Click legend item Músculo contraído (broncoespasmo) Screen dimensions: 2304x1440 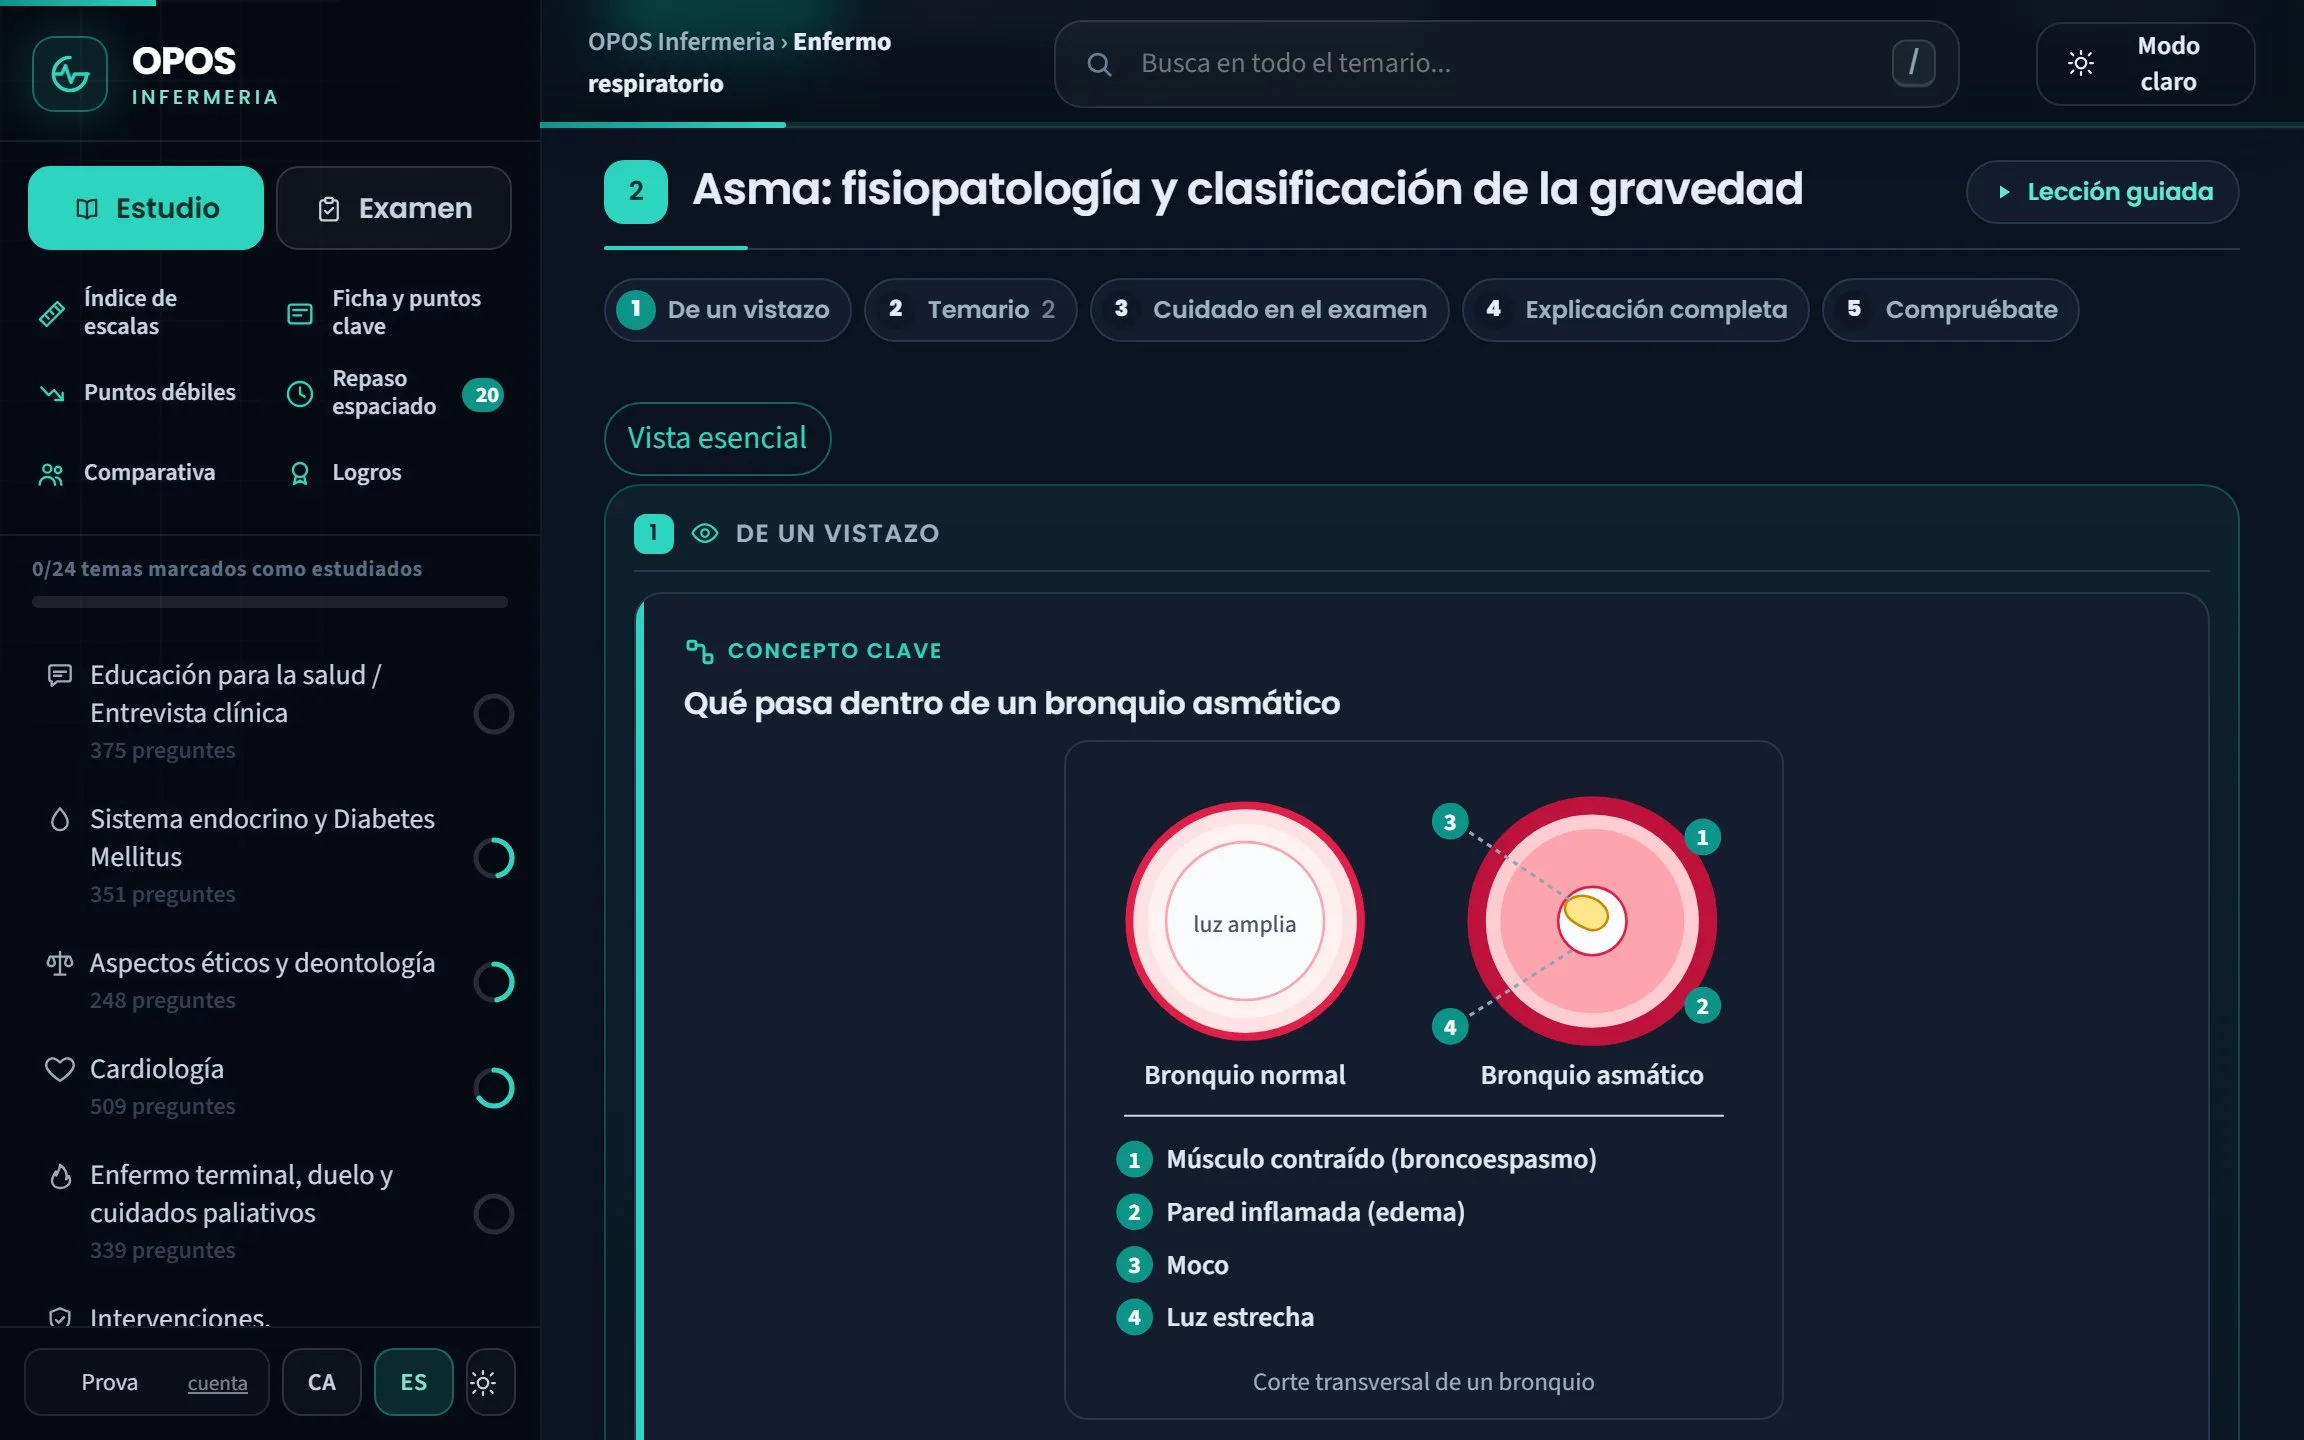(1357, 1160)
